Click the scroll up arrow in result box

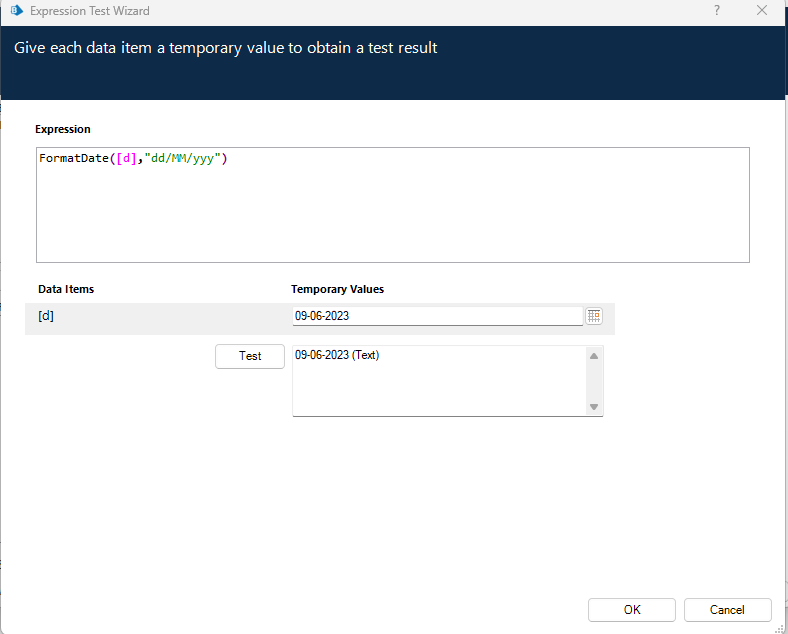(x=594, y=356)
